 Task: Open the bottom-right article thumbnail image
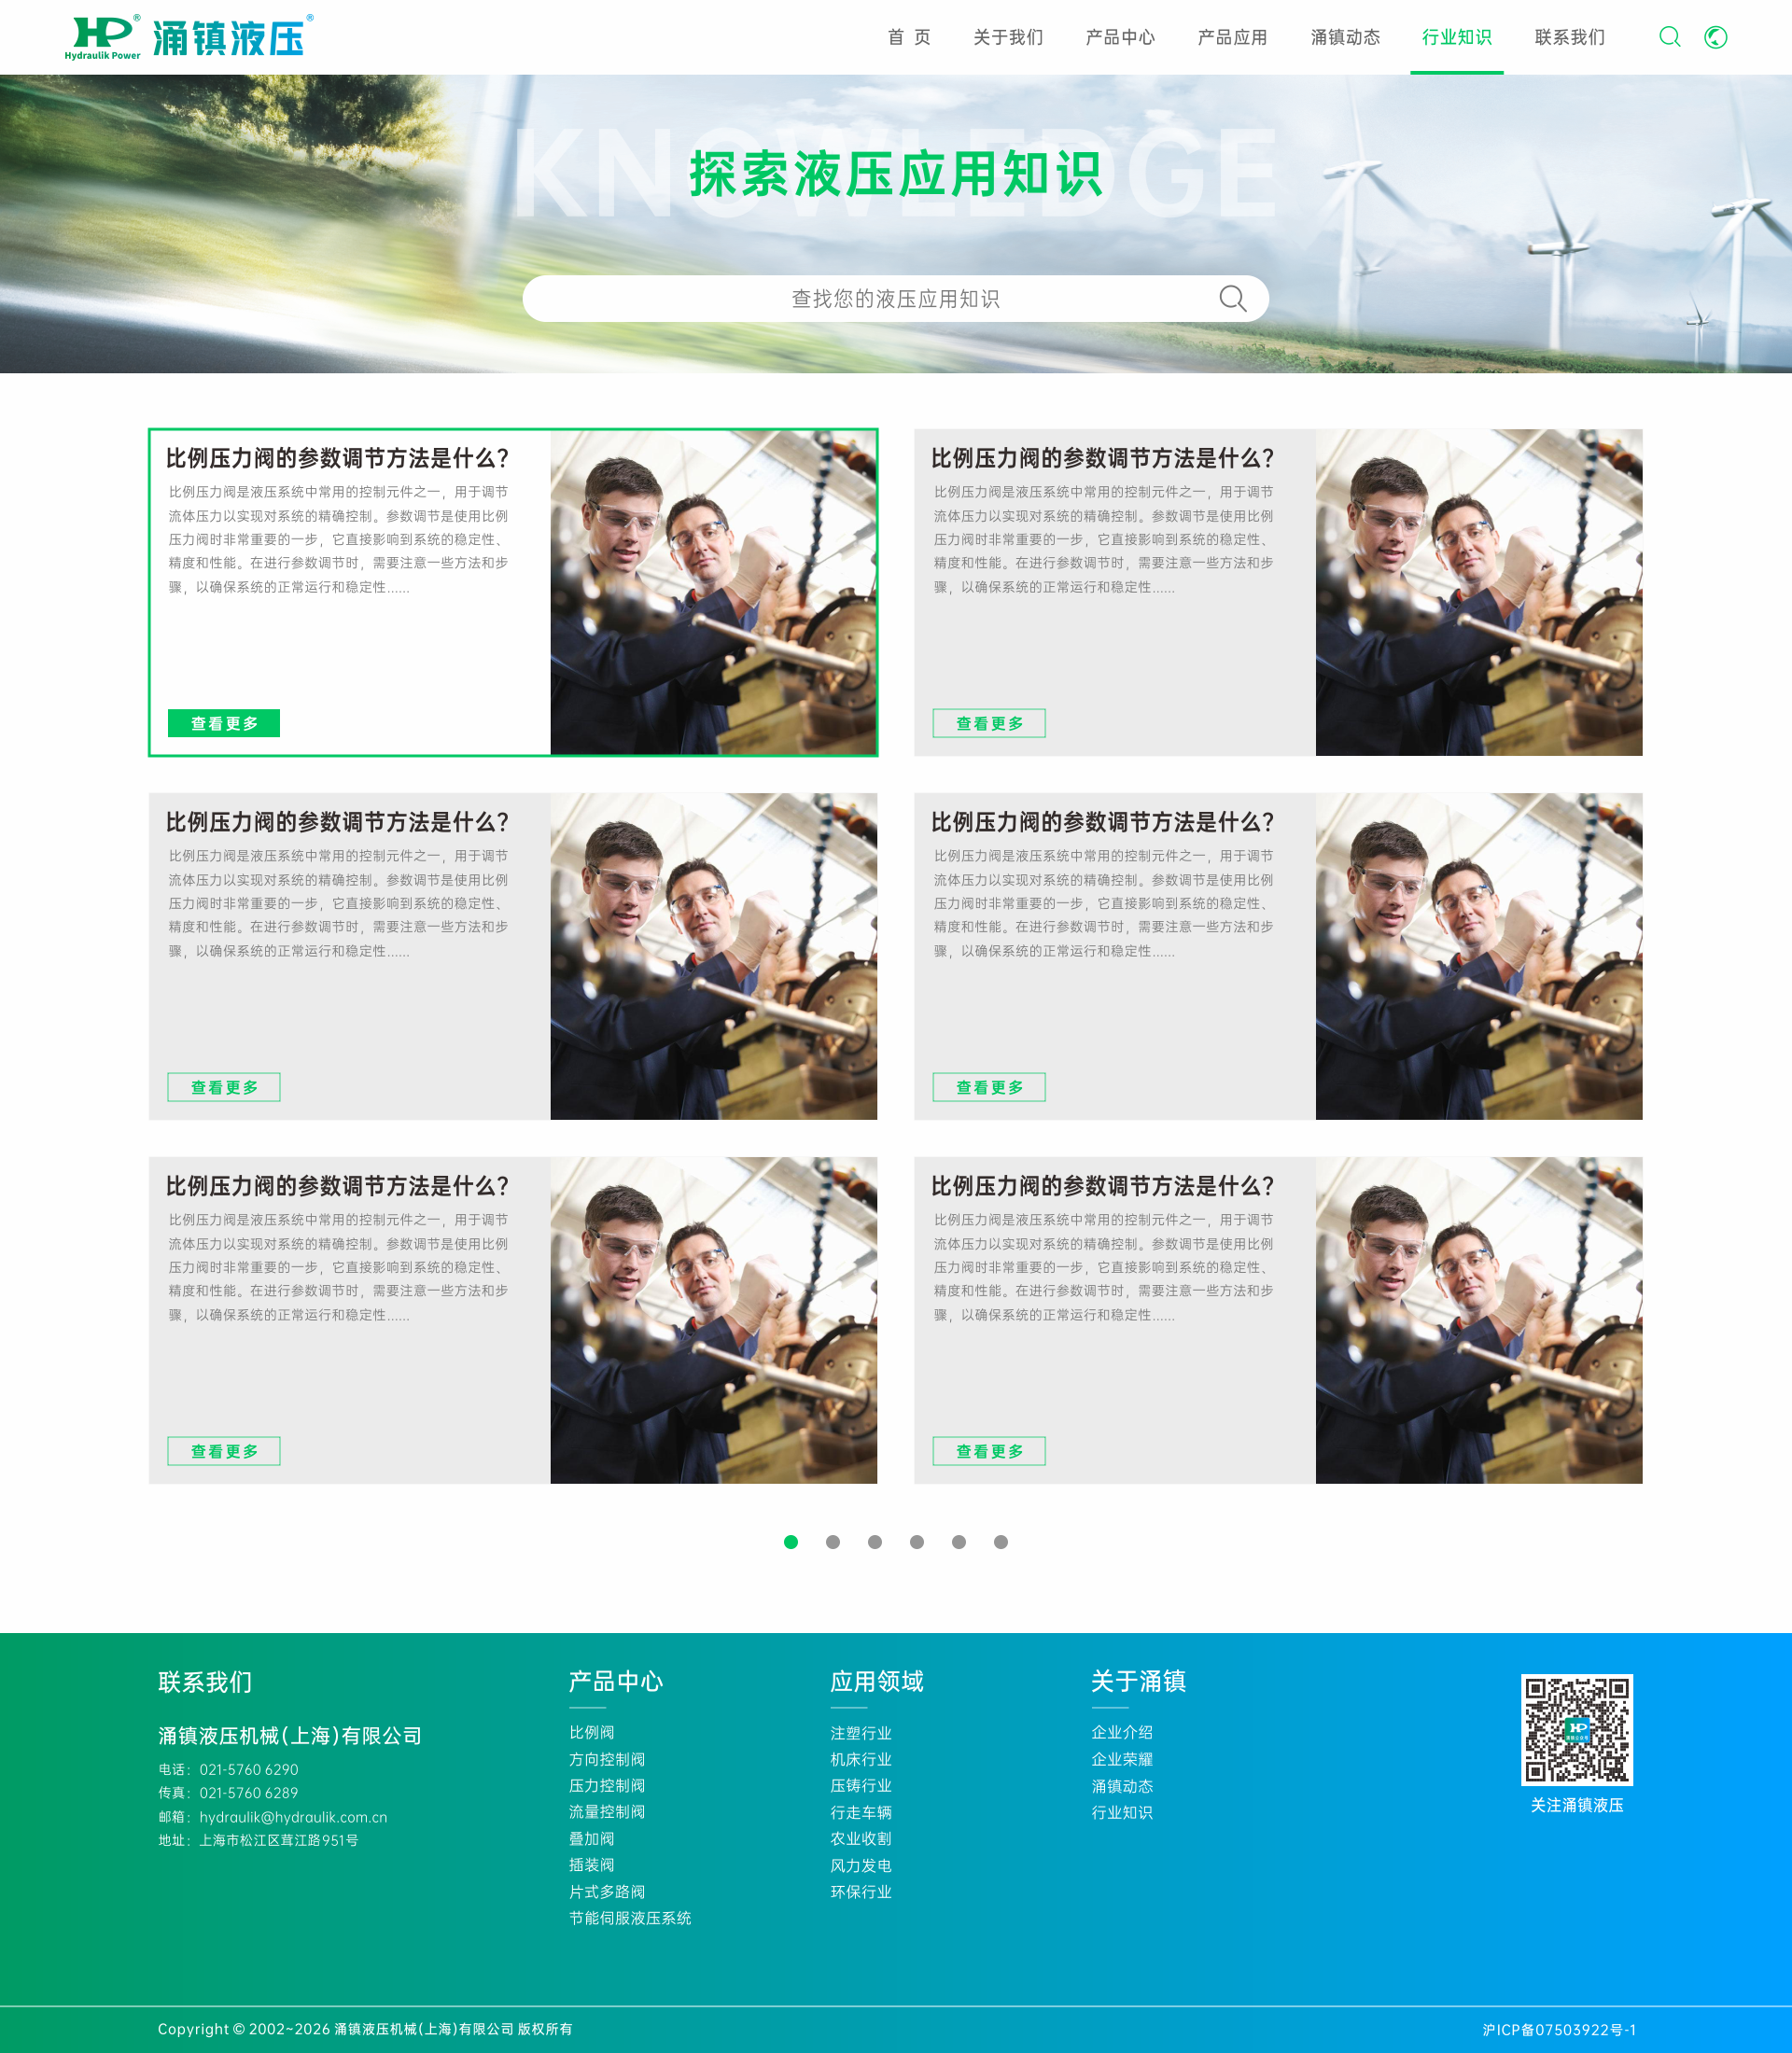[x=1478, y=1320]
